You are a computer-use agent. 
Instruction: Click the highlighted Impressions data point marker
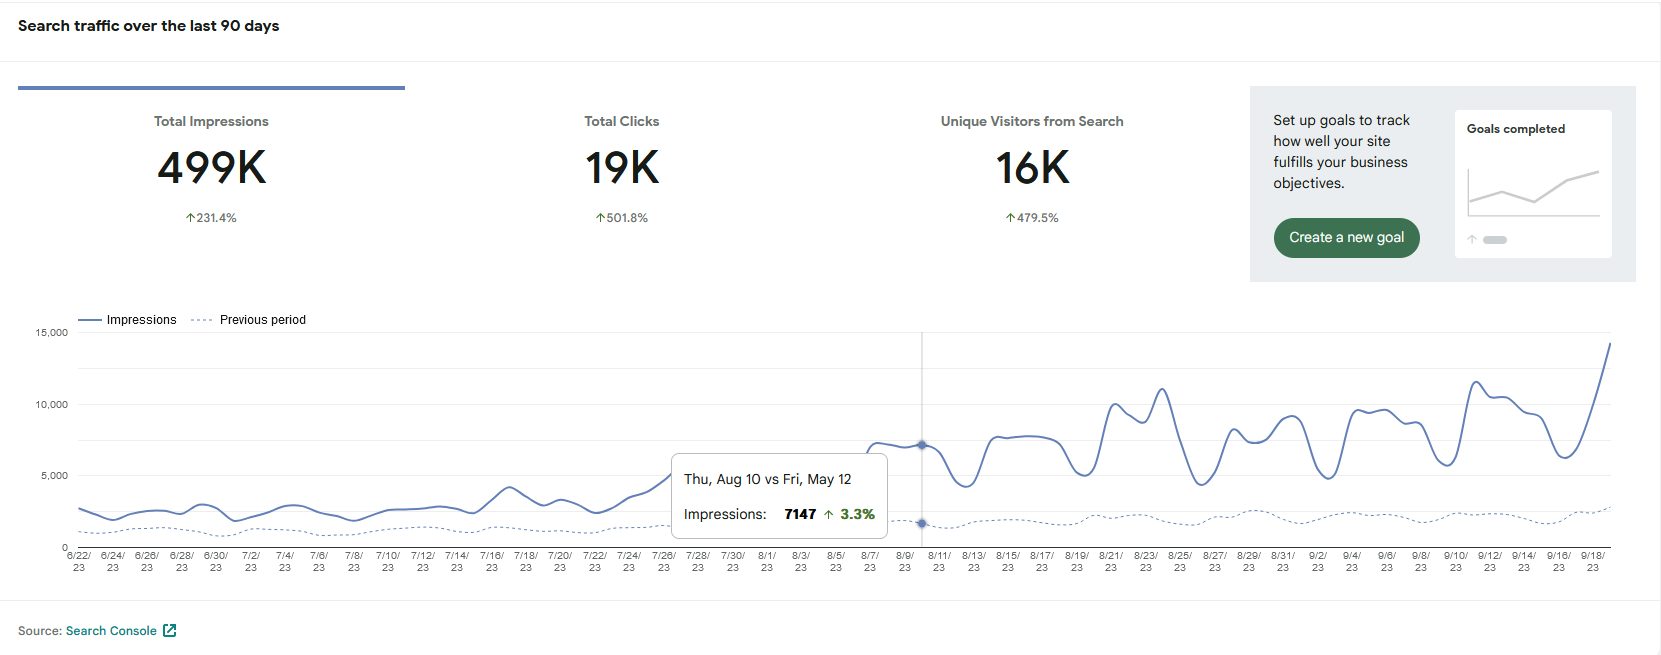pyautogui.click(x=922, y=445)
